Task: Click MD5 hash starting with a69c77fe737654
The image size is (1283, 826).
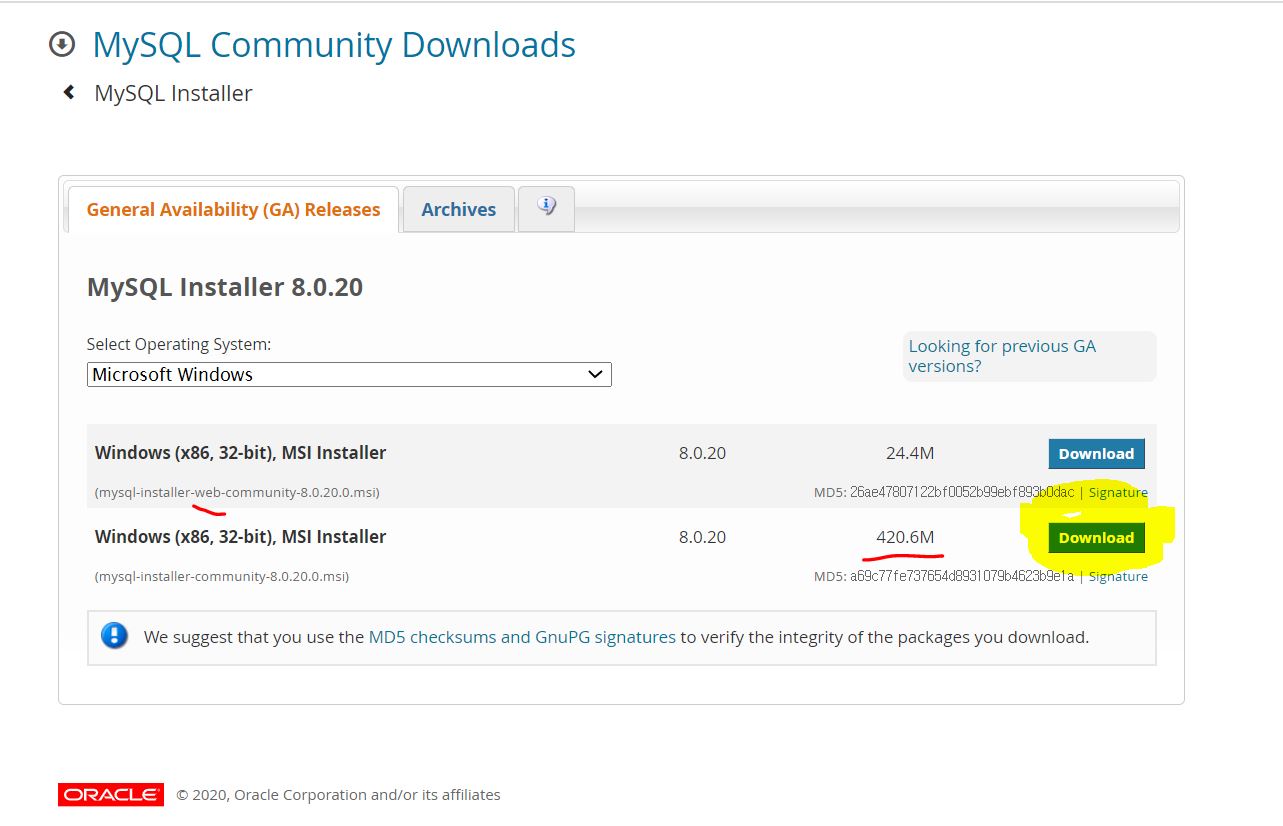Action: point(962,576)
